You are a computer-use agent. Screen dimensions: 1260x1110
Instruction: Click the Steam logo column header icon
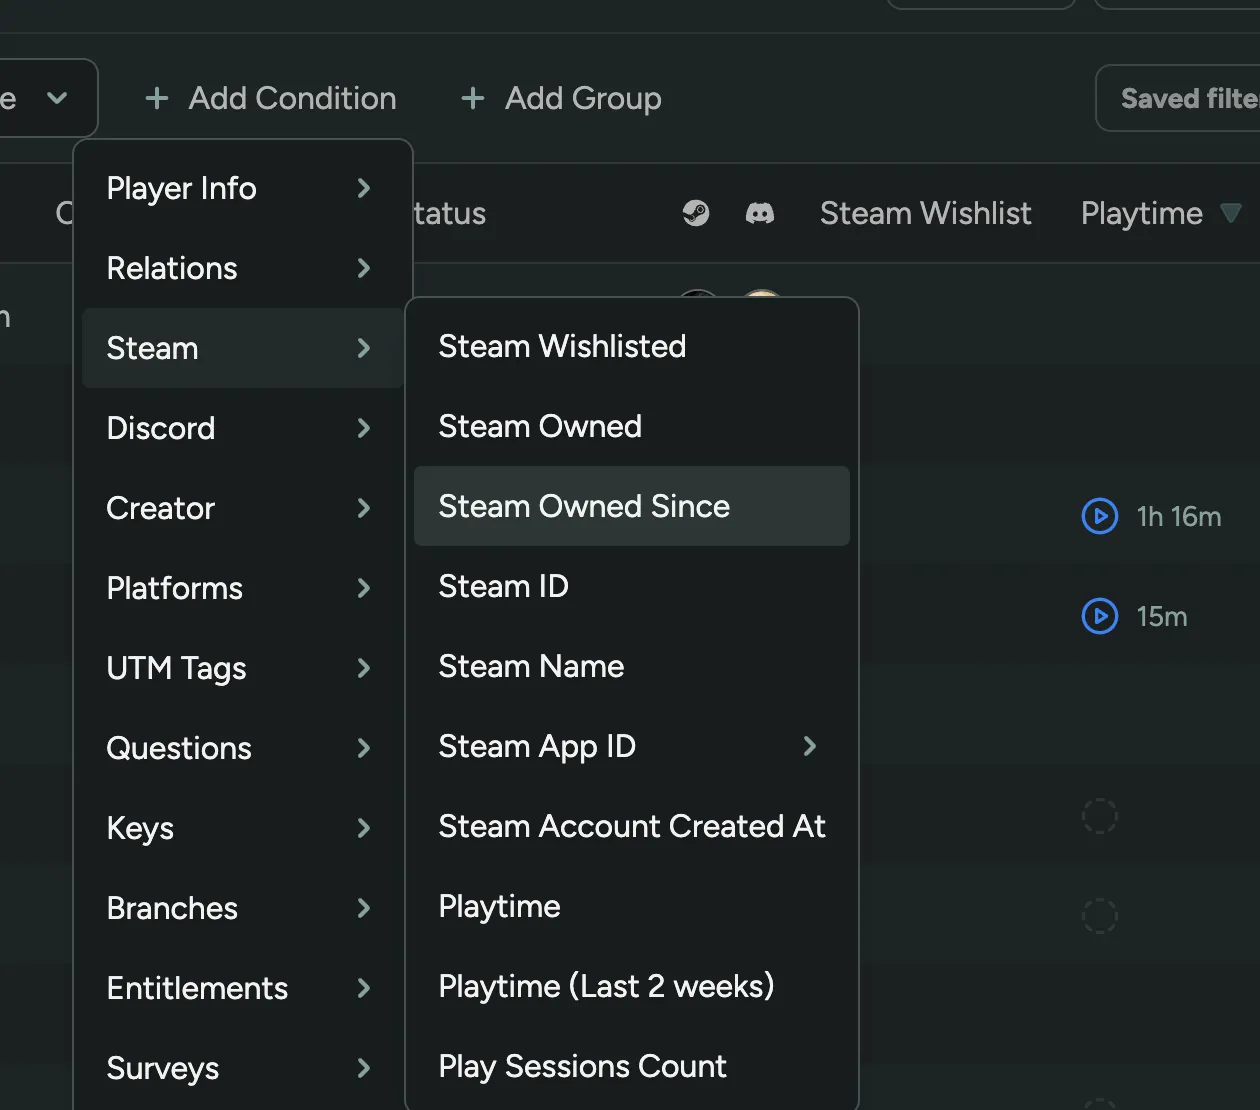pos(696,213)
